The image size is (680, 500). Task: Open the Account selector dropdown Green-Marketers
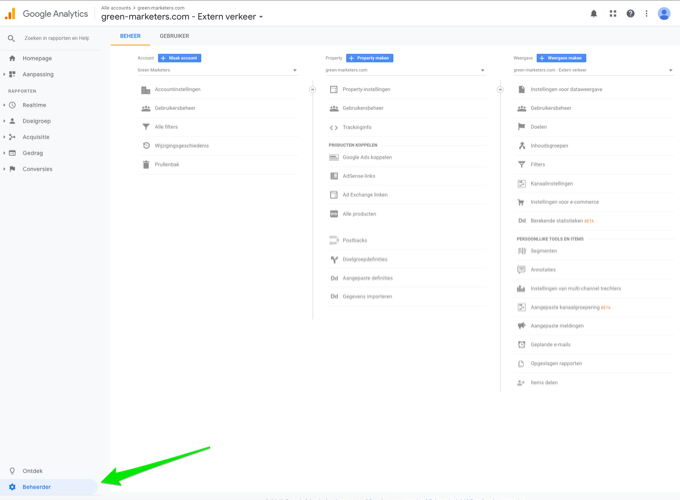tap(217, 70)
